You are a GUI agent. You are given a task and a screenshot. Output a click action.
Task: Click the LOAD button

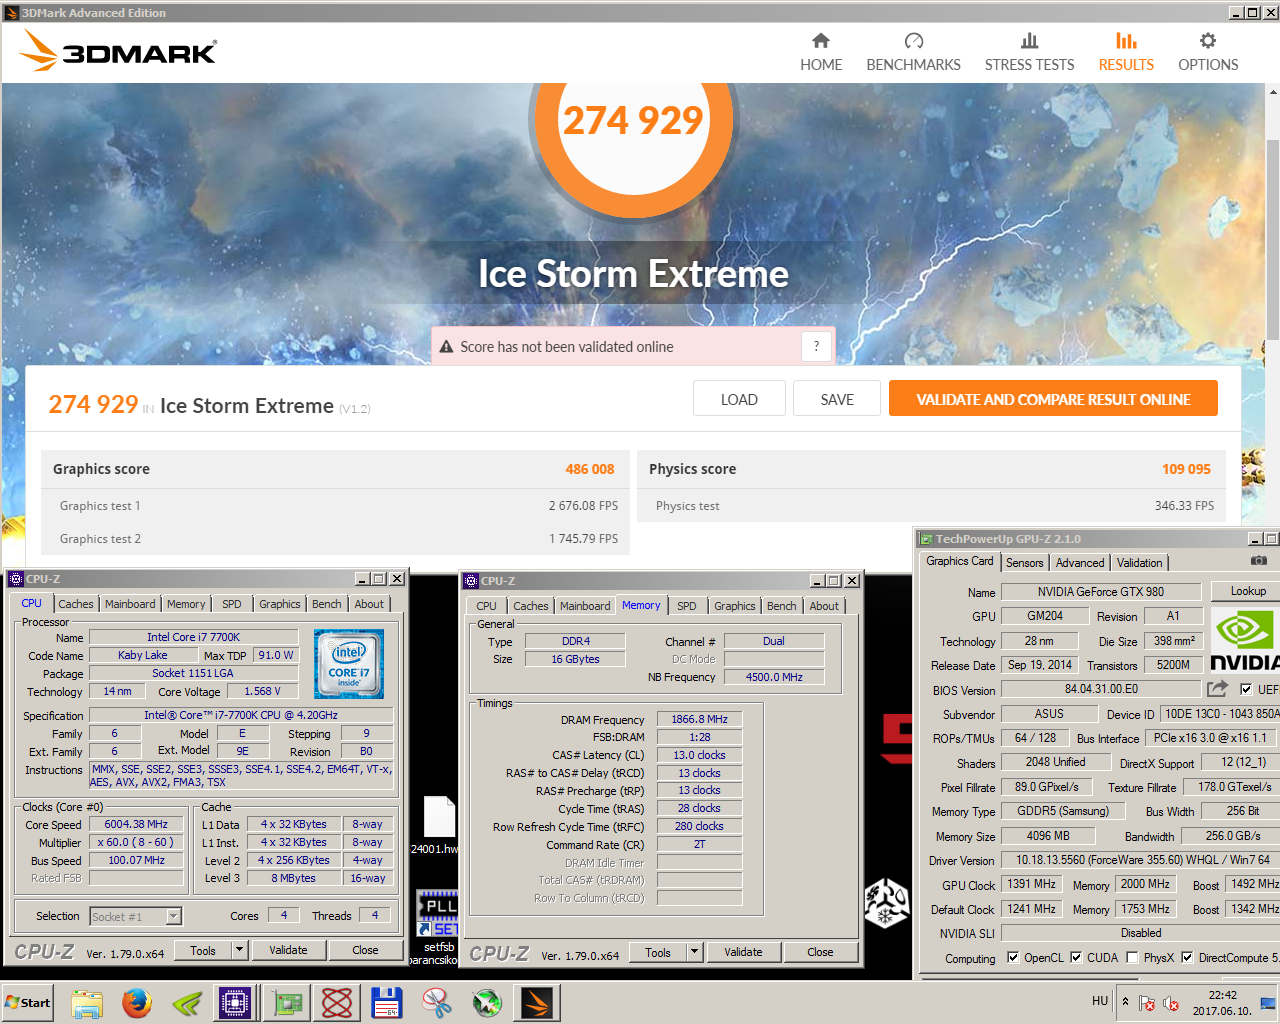pyautogui.click(x=739, y=398)
